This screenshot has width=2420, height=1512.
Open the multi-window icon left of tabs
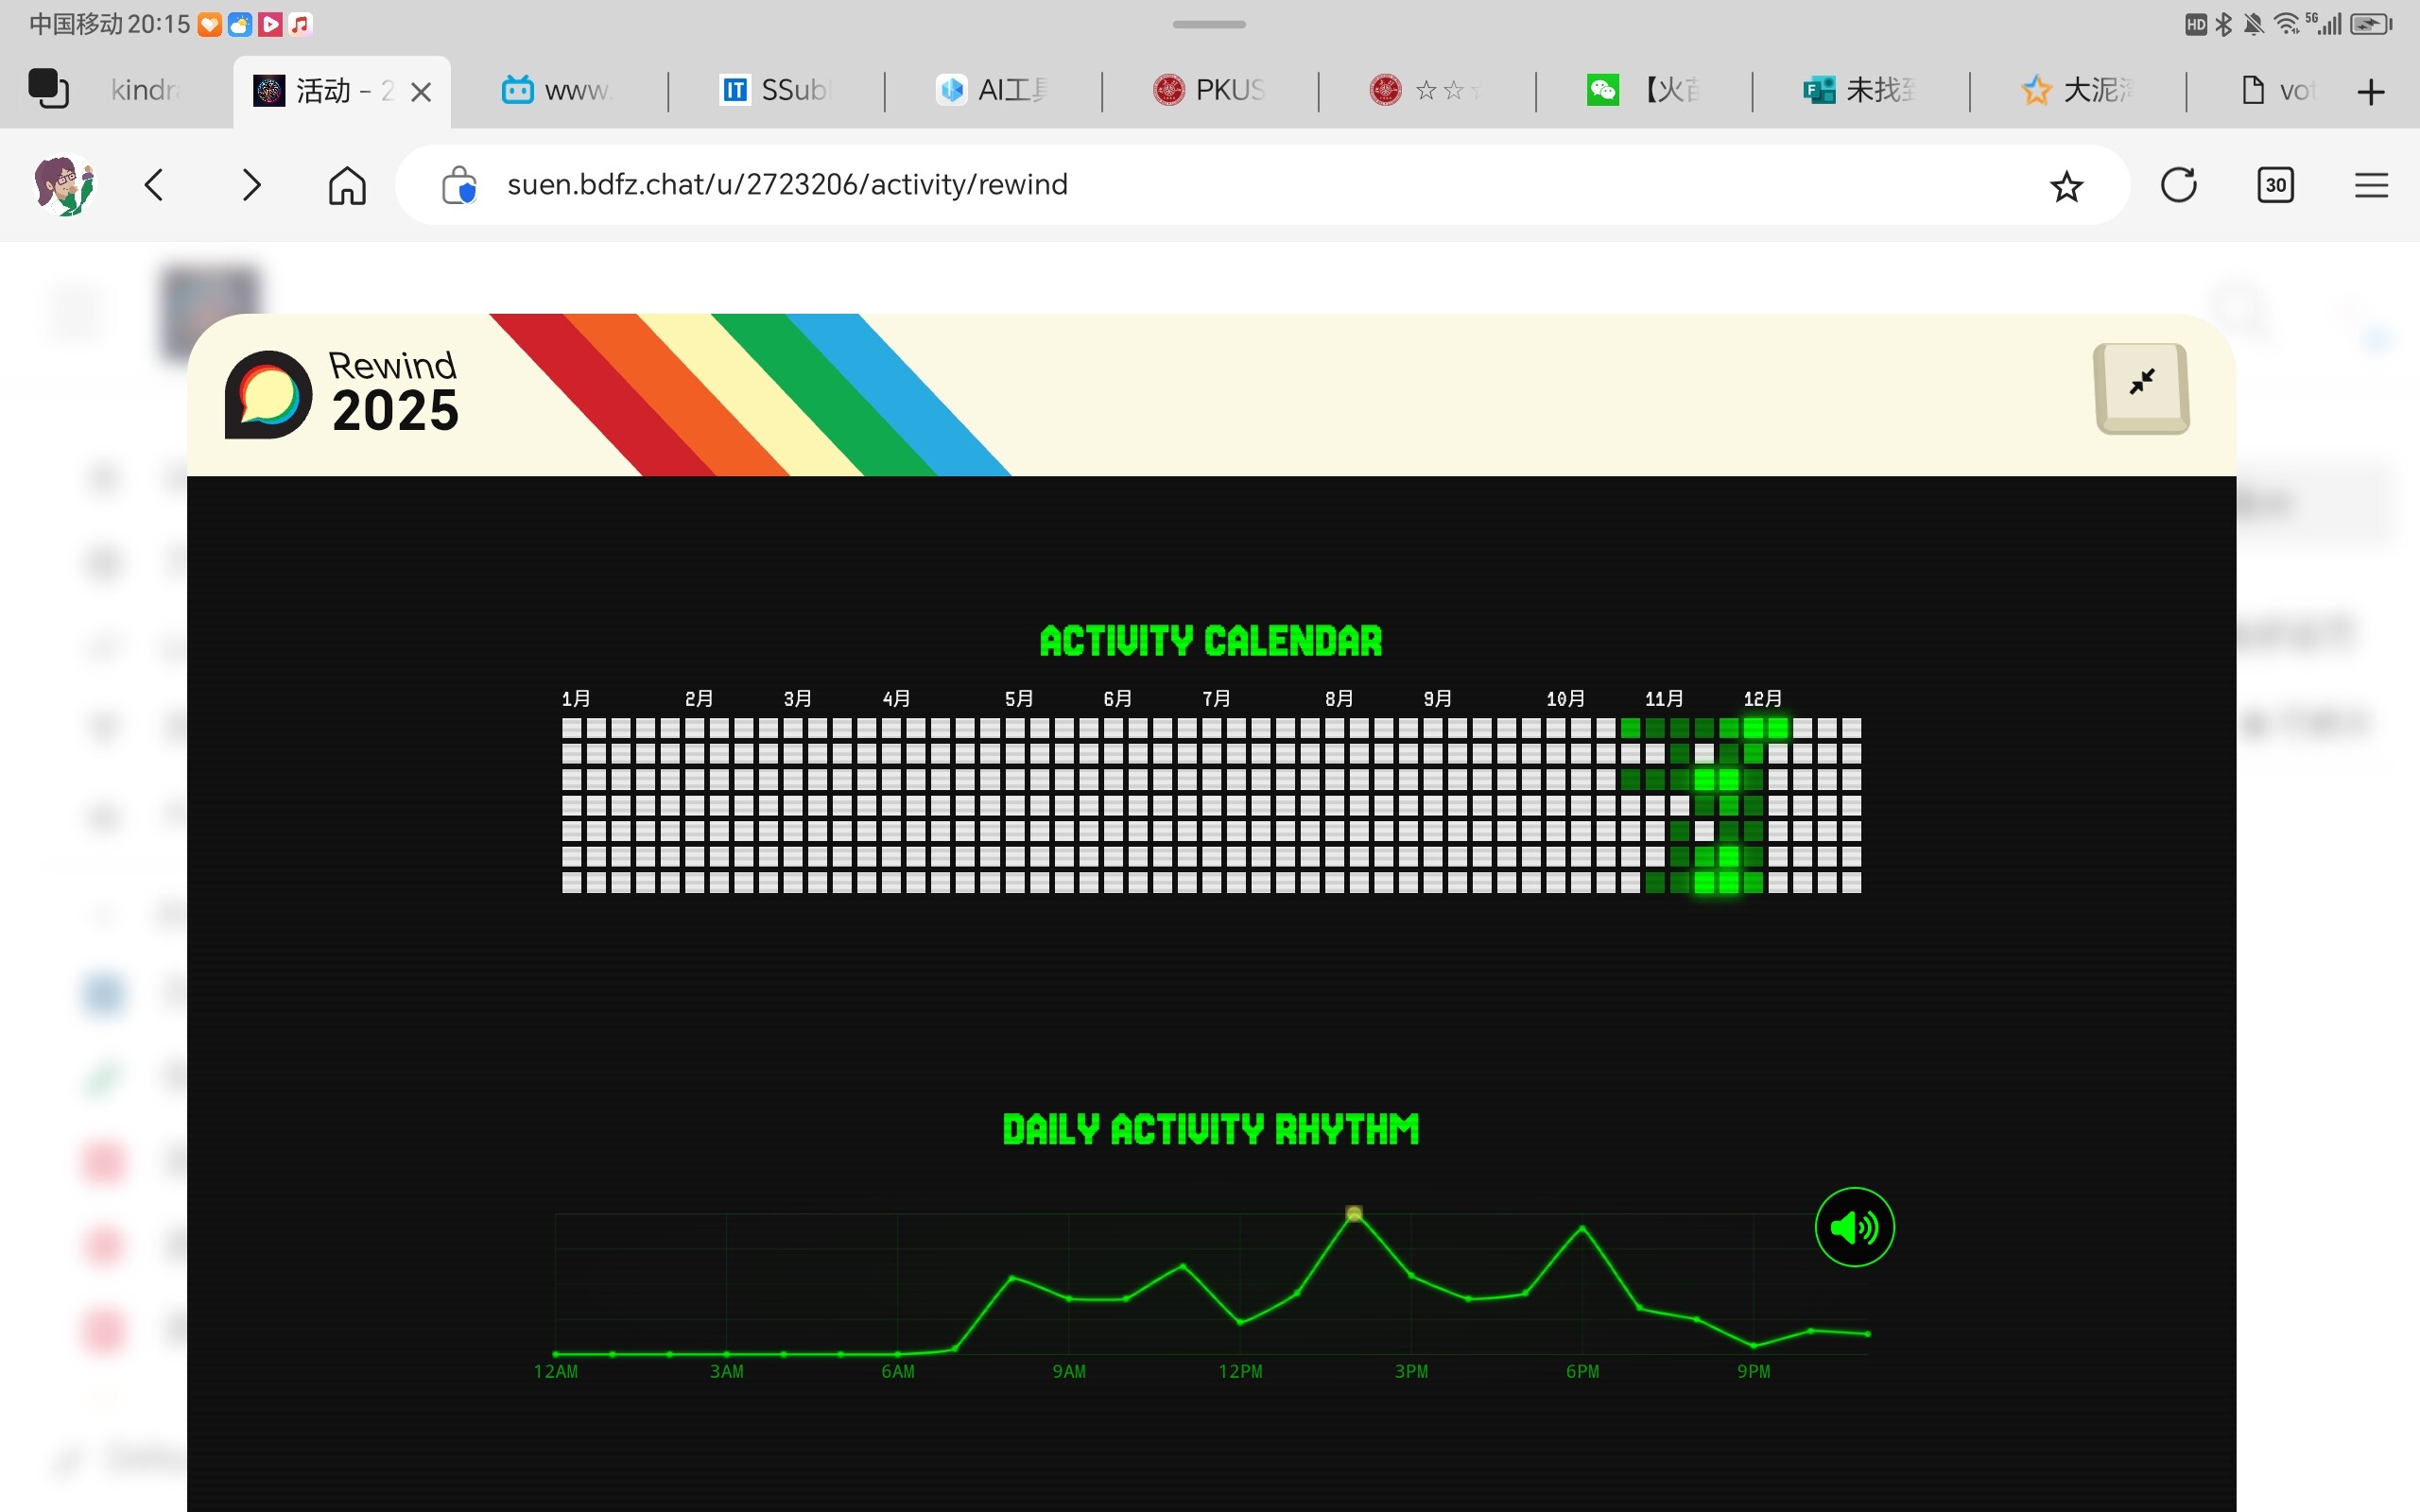48,88
